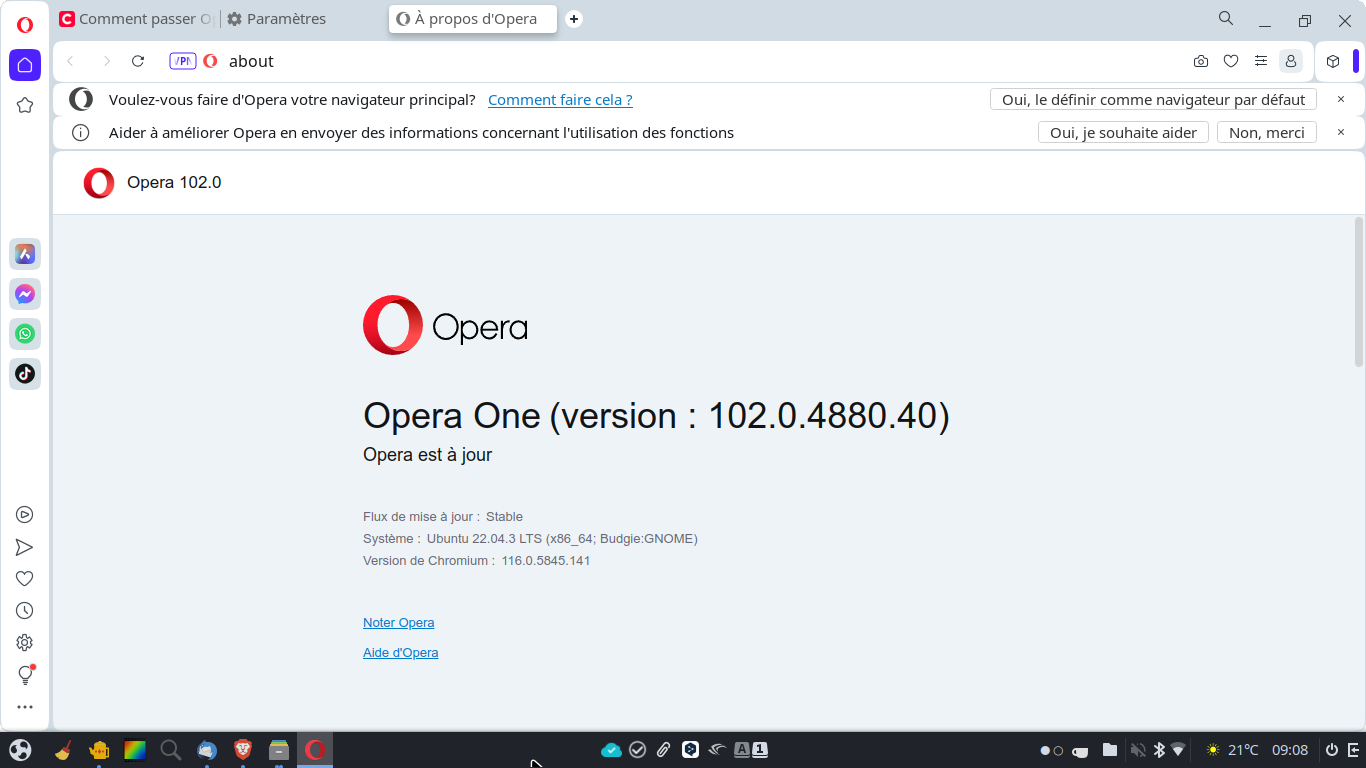The height and width of the screenshot is (768, 1366).
Task: Open the extensions cube menu
Action: [x=1333, y=61]
